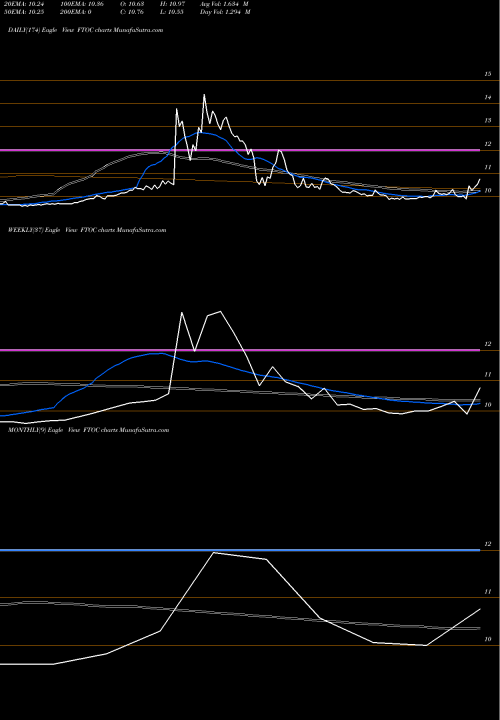
Task: Select the close price C: 10.76
Action: [131, 12]
